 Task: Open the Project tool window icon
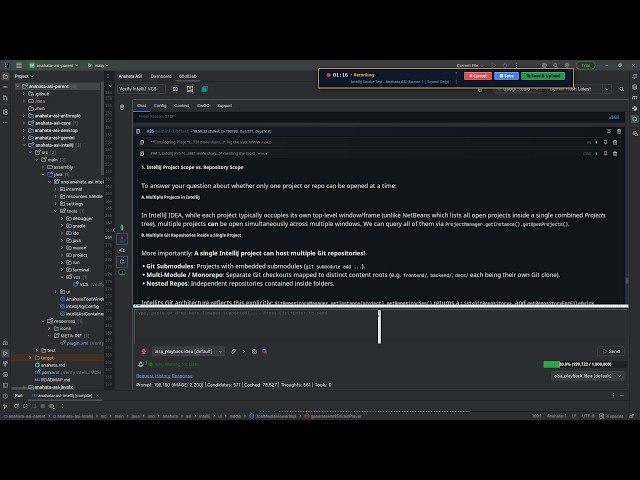pos(5,76)
